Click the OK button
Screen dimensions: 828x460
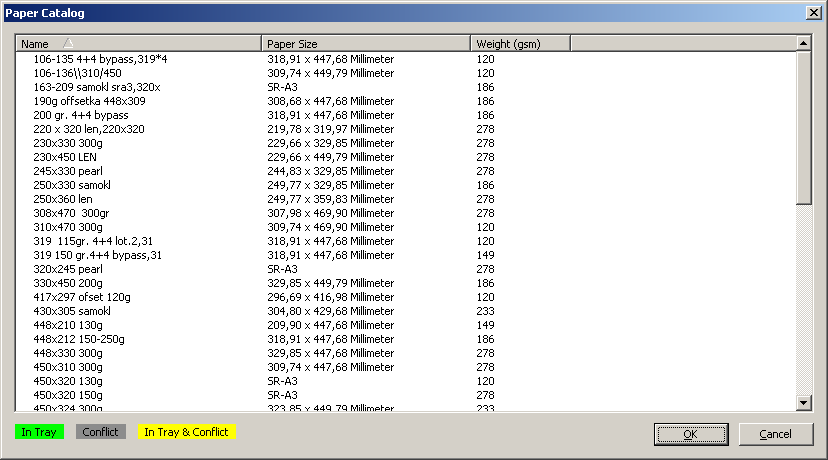click(x=691, y=434)
